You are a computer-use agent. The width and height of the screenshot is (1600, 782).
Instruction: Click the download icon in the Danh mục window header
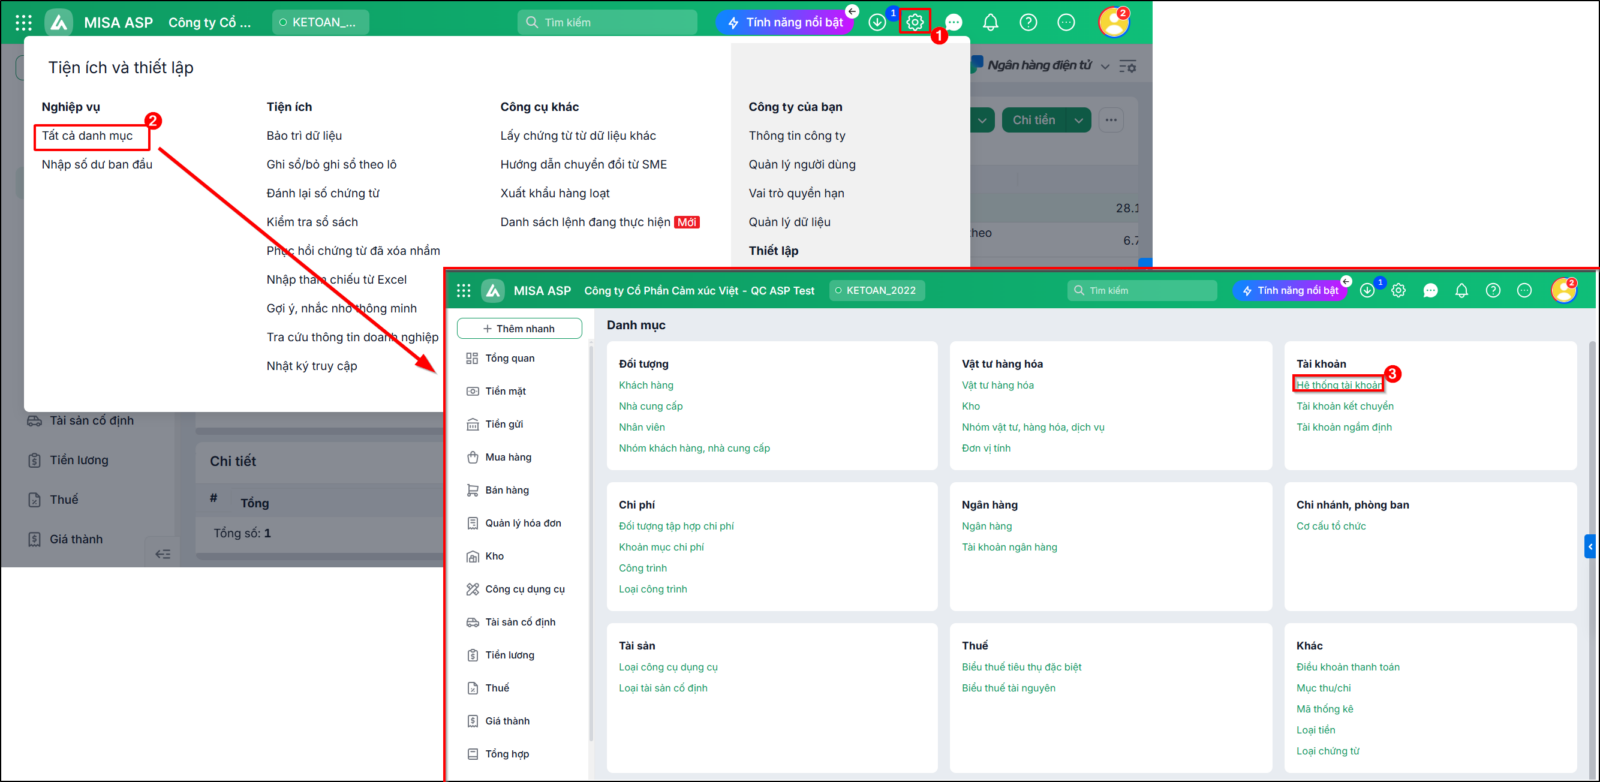[x=1367, y=290]
